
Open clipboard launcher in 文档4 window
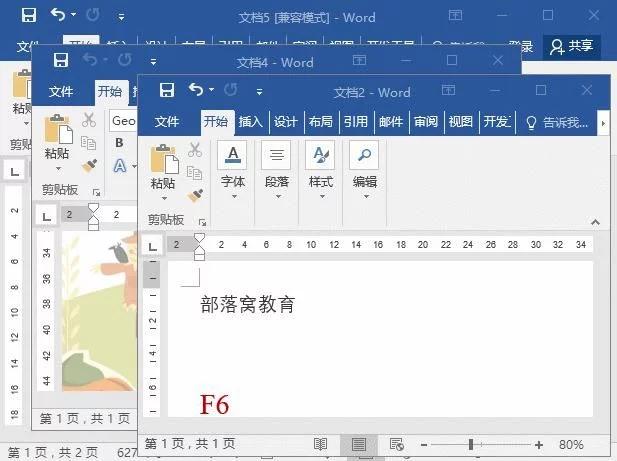pyautogui.click(x=96, y=193)
